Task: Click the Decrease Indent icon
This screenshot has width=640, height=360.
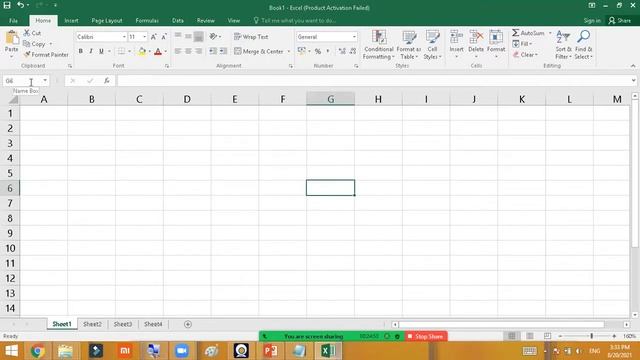Action: click(x=213, y=51)
